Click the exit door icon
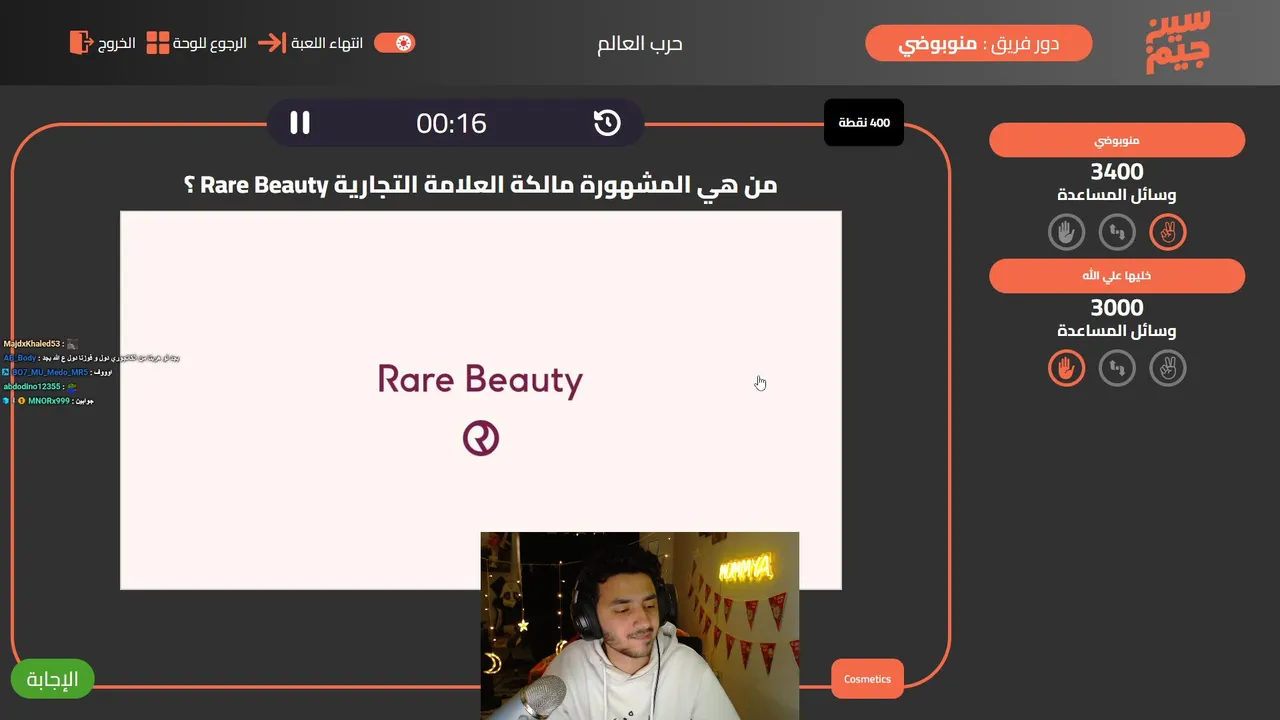Screen dimensions: 1280x720 (80, 42)
